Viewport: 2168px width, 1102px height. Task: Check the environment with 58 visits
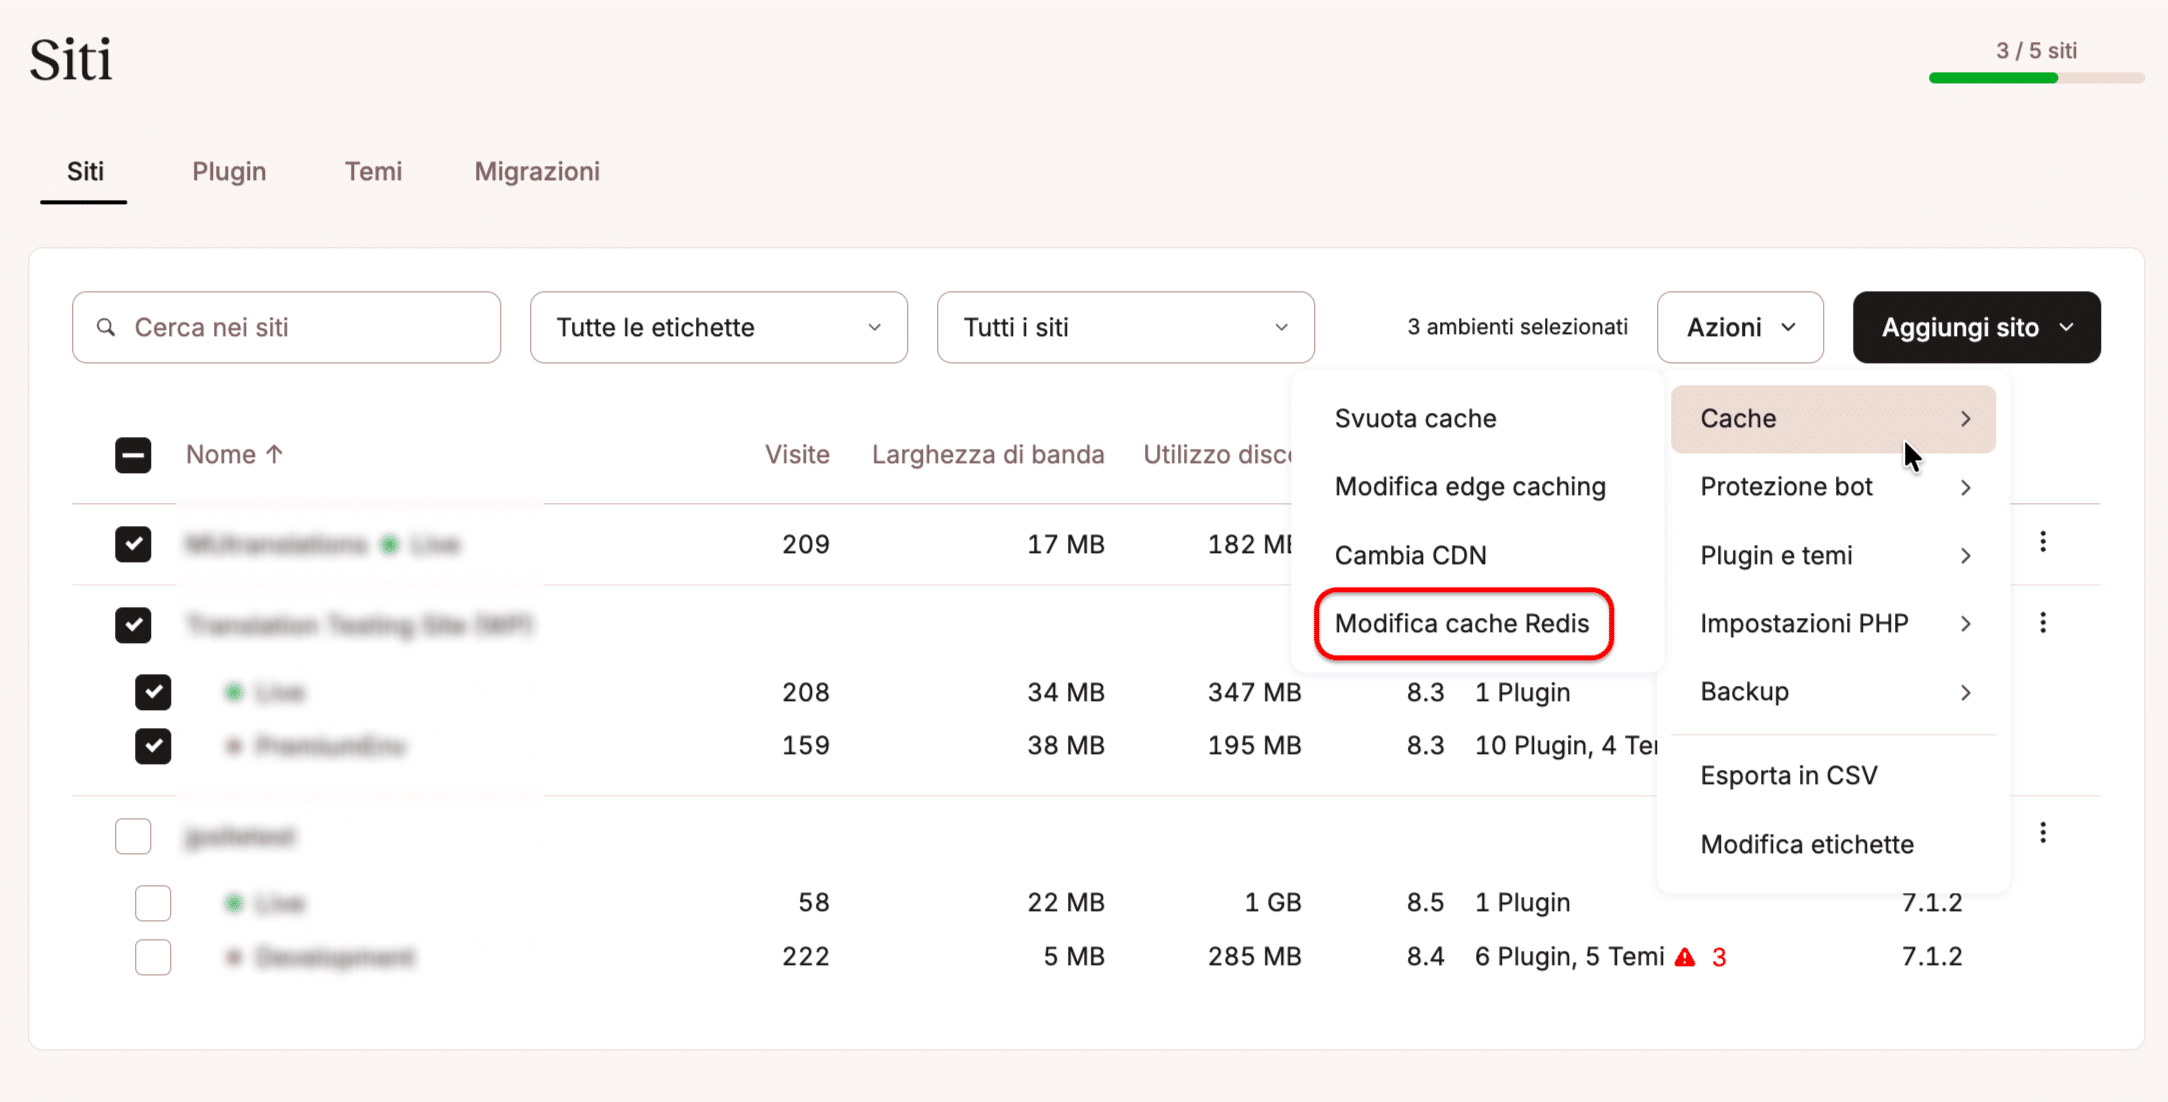153,903
